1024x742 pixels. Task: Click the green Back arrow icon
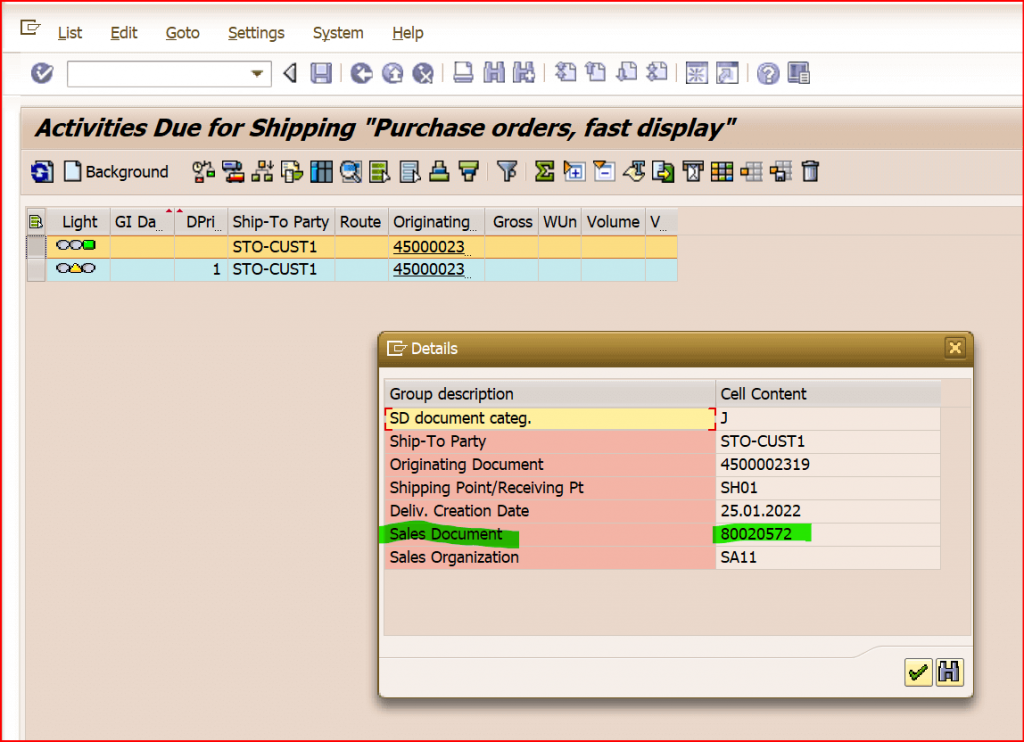pos(361,73)
